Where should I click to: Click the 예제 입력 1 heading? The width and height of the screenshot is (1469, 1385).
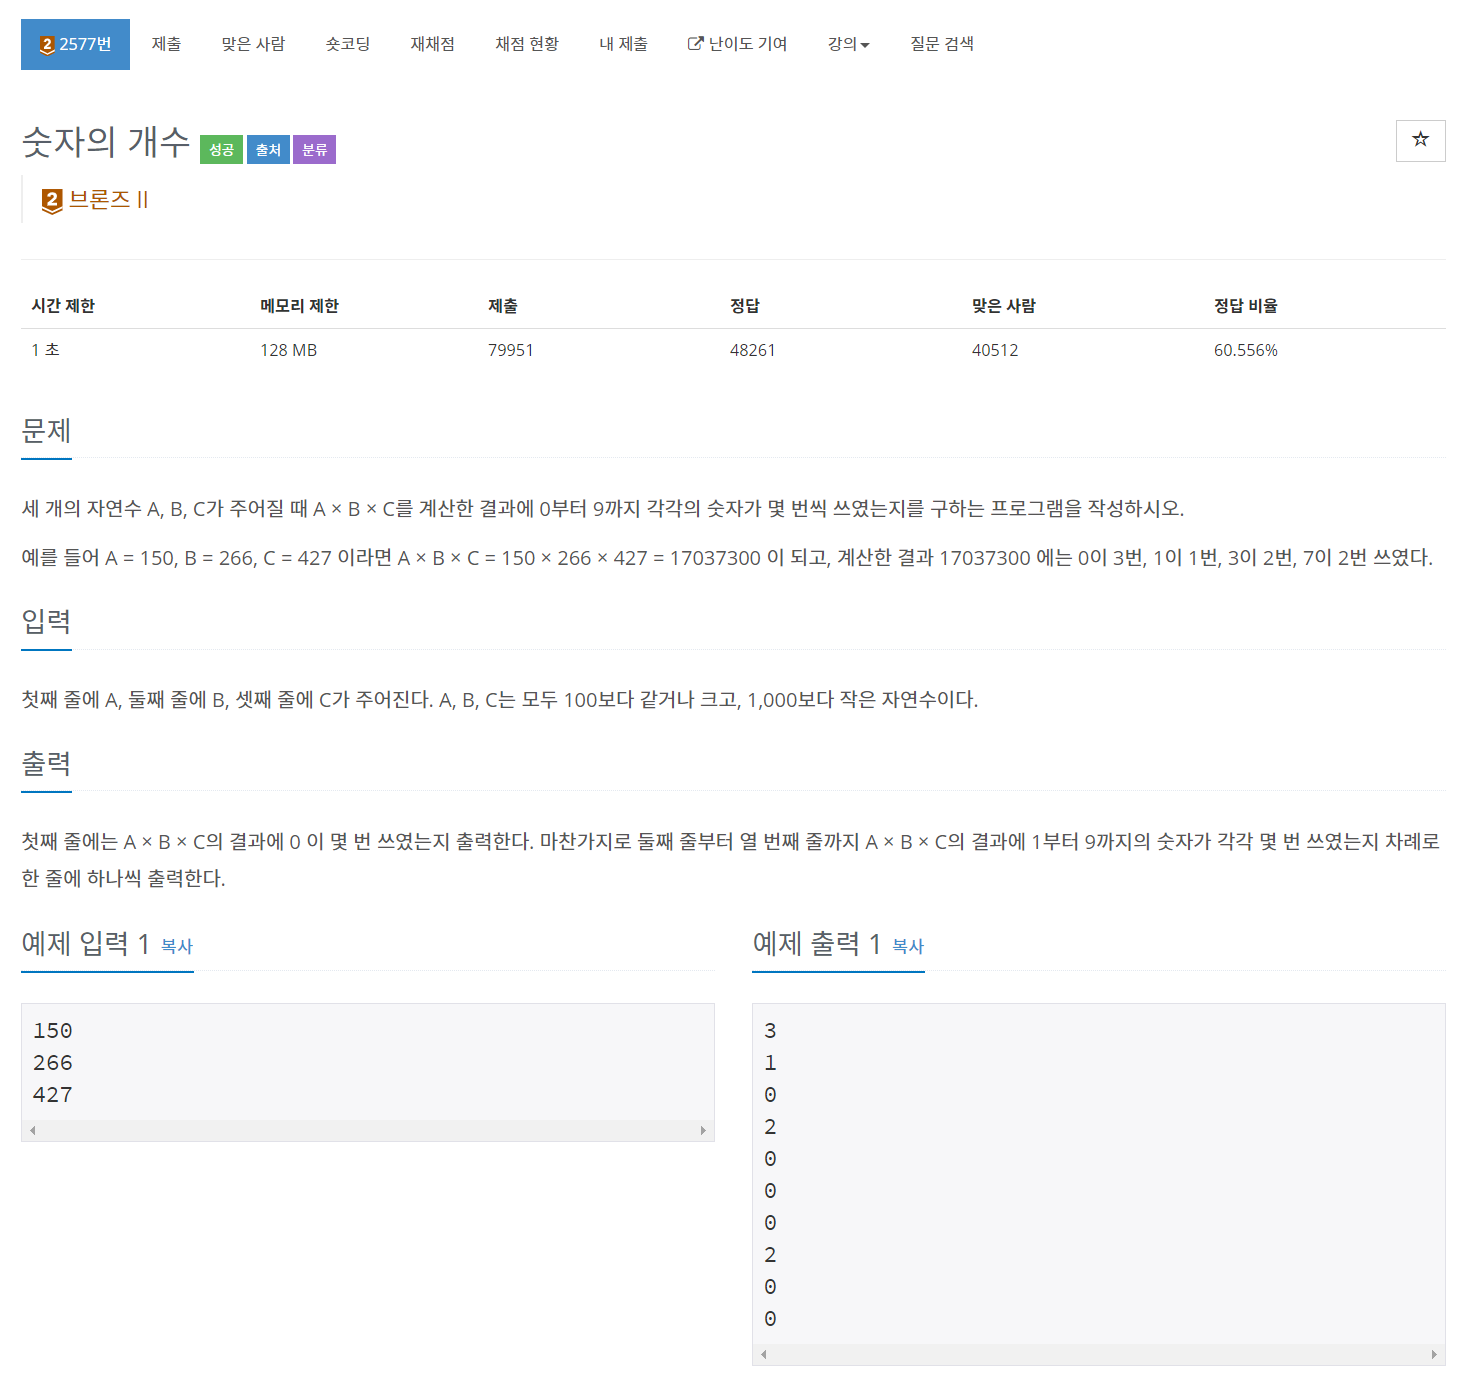(85, 943)
